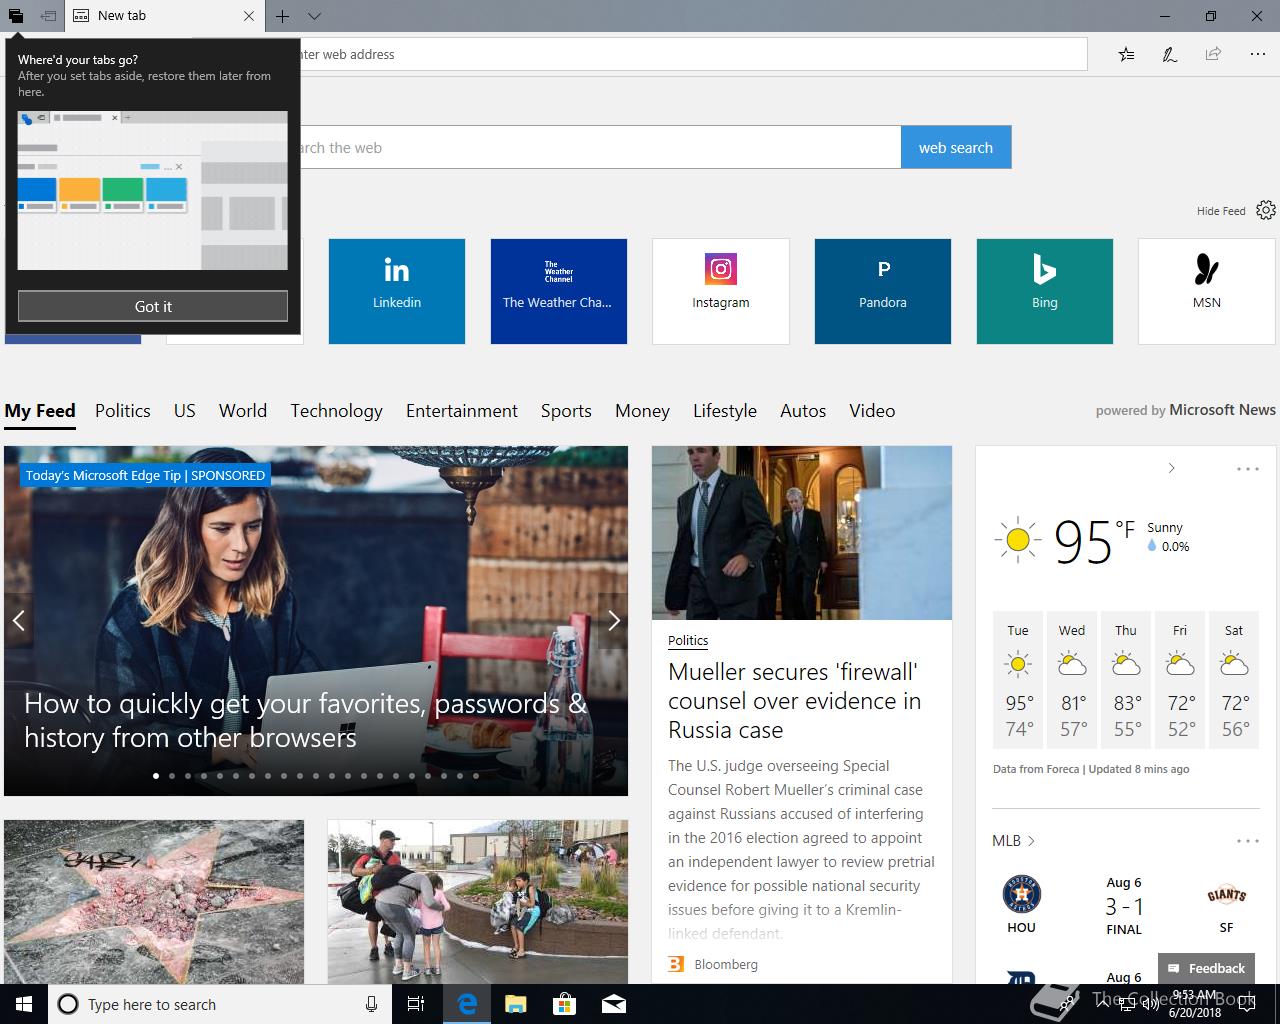Switch to the Sports feed tab
The height and width of the screenshot is (1024, 1280).
pyautogui.click(x=566, y=411)
